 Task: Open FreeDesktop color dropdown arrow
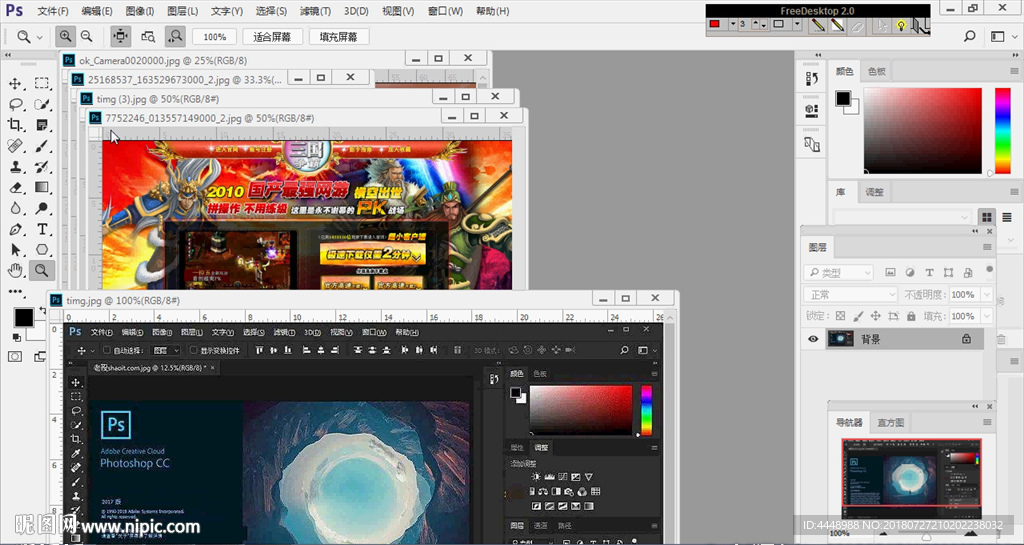pos(733,24)
